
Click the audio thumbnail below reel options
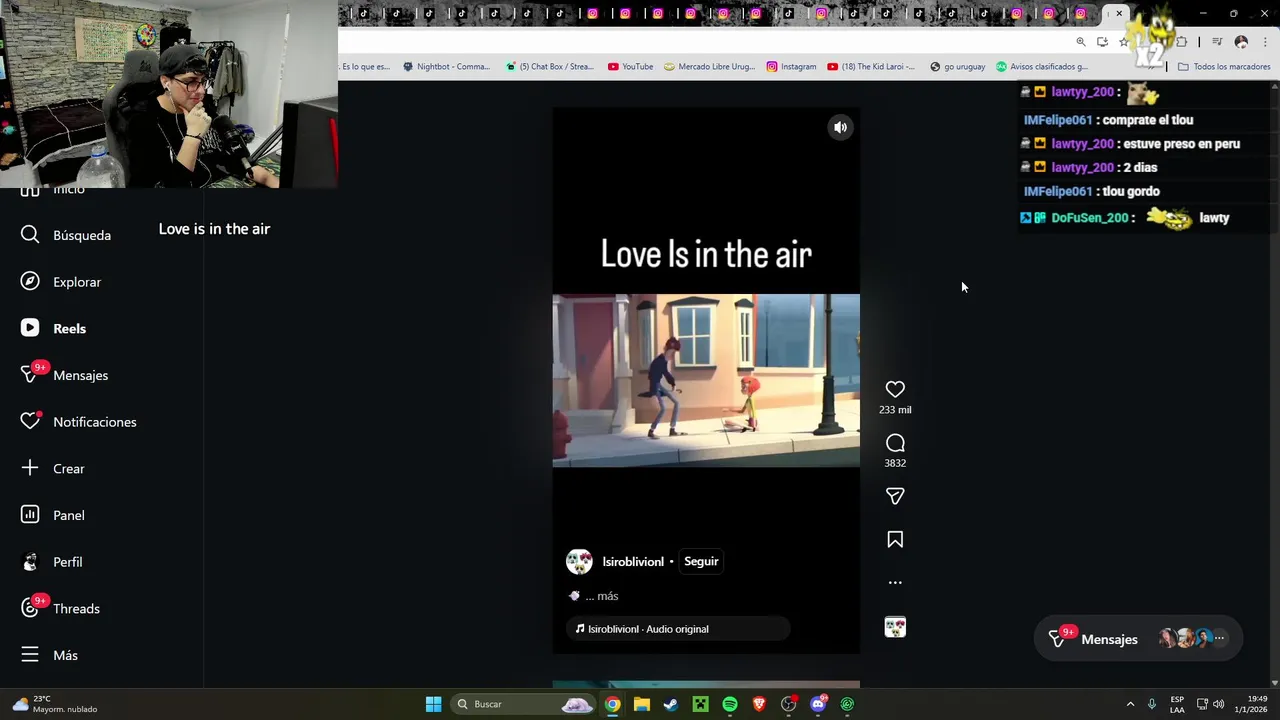coord(895,627)
